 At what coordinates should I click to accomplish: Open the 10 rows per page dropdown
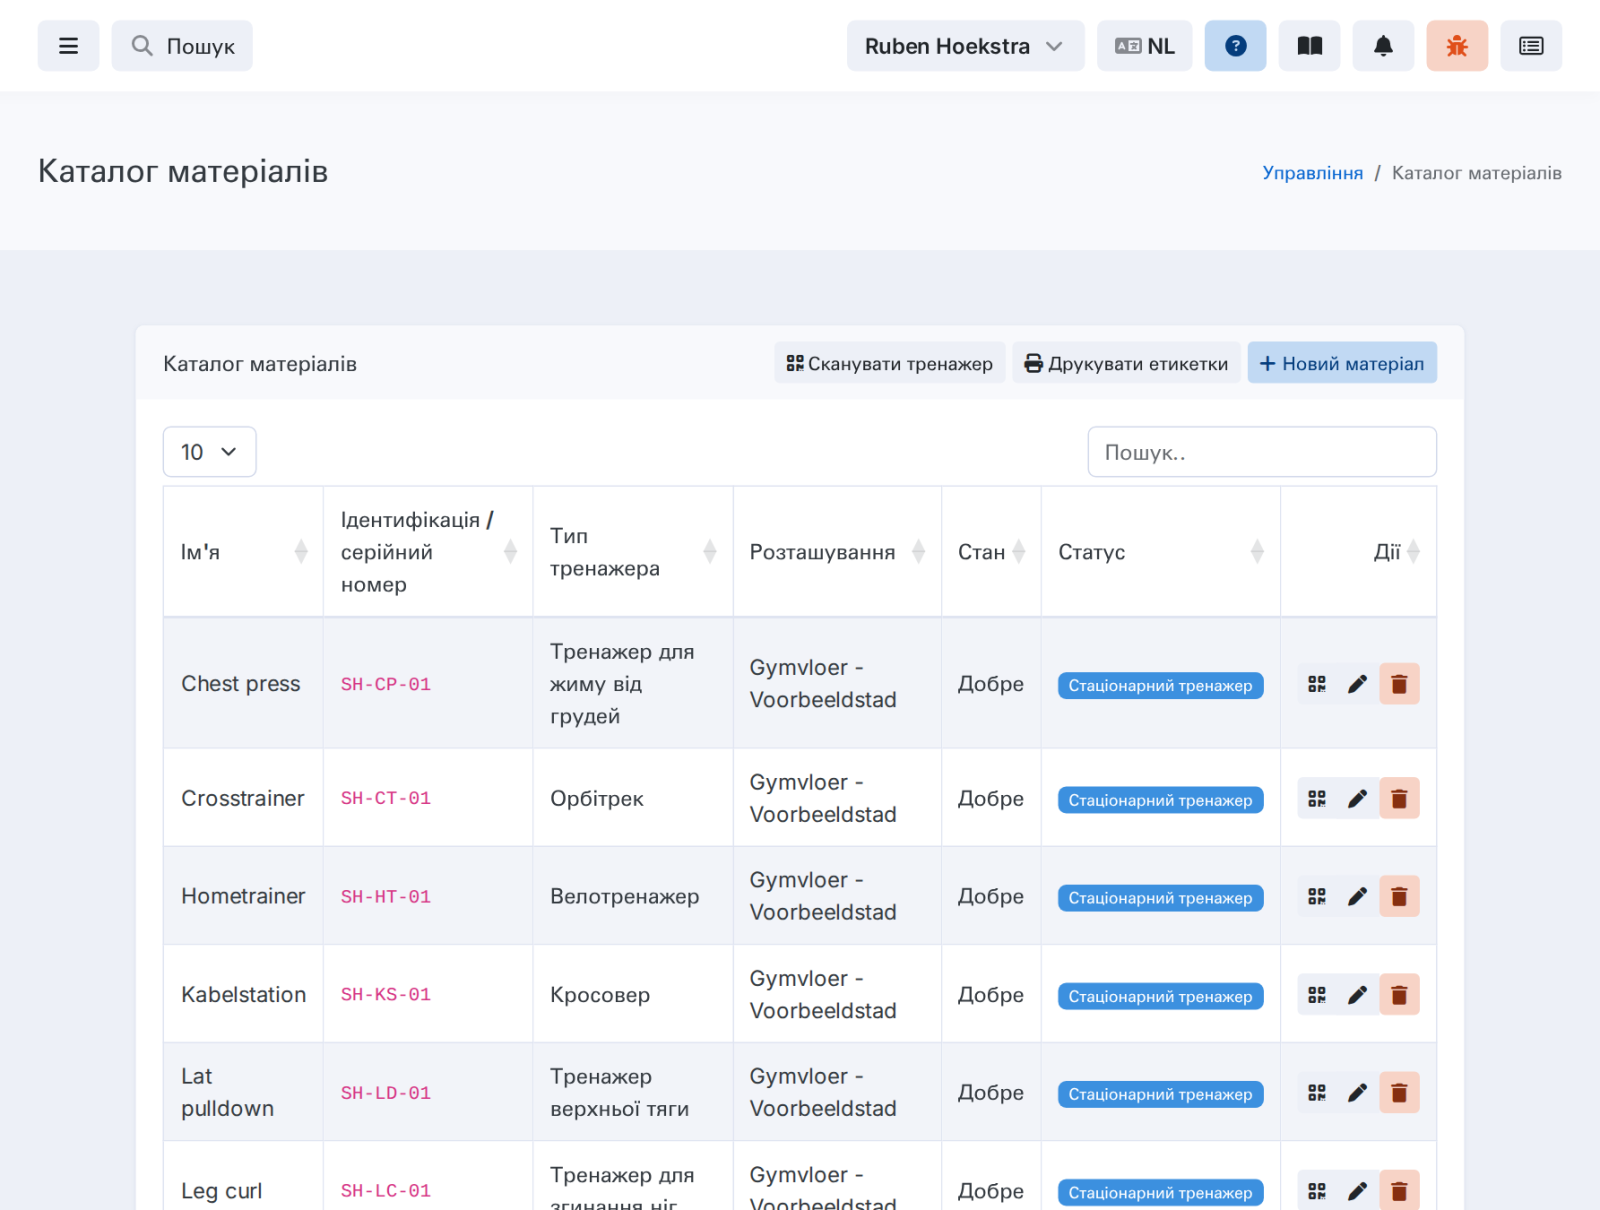(209, 452)
